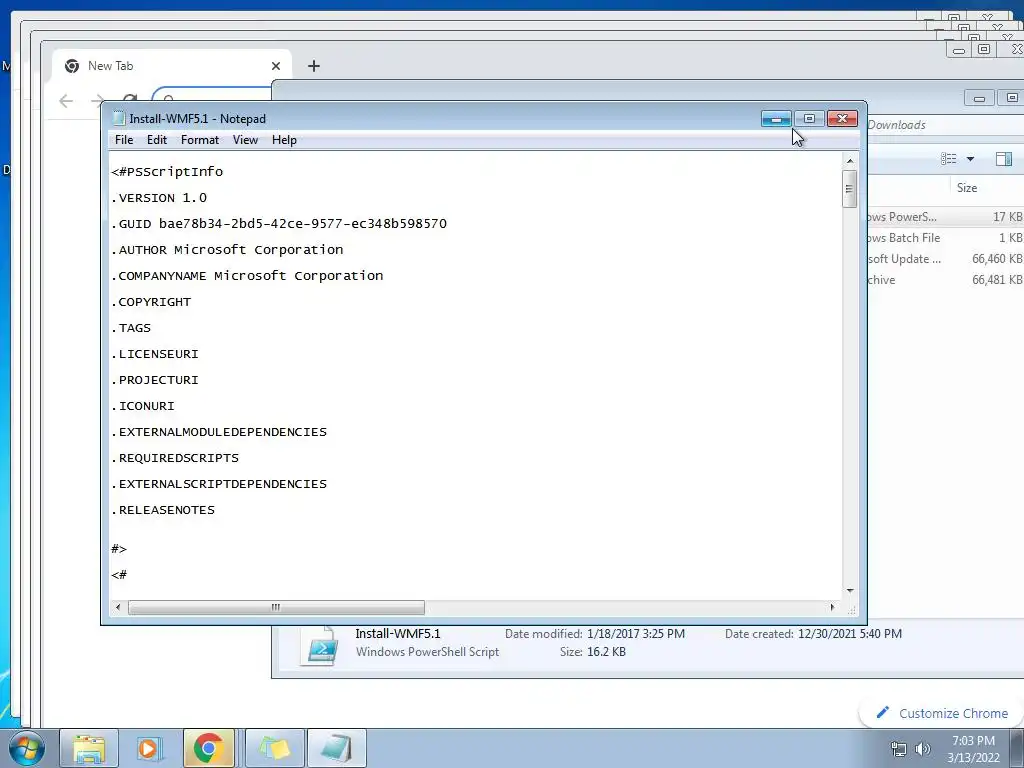Click the Date modified value in details pane
This screenshot has height=768, width=1024.
pos(635,633)
